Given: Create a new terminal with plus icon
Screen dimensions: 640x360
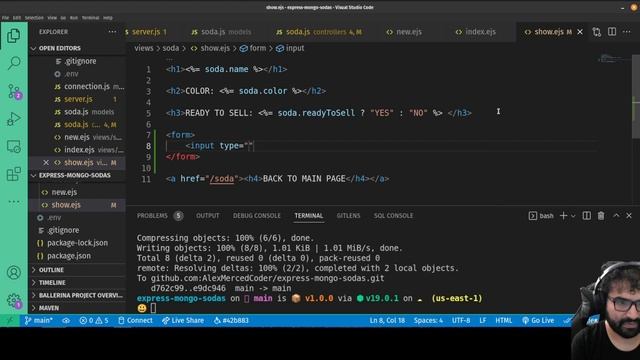Looking at the screenshot, I should tap(563, 216).
